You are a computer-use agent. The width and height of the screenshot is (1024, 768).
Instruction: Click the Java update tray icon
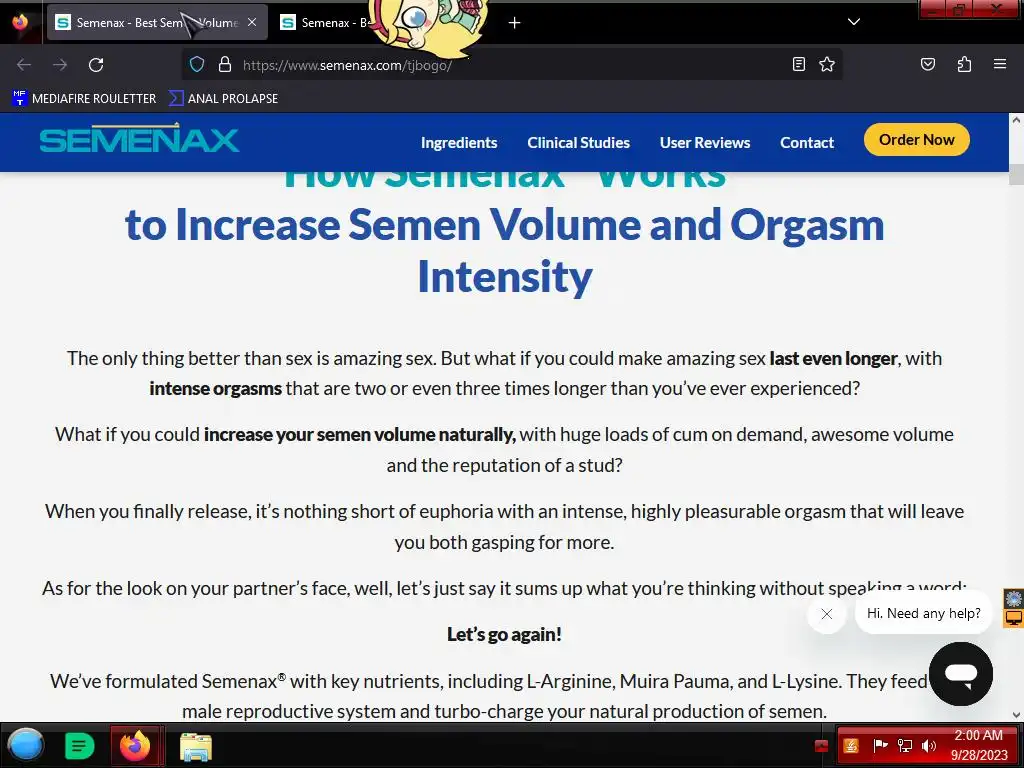click(851, 745)
